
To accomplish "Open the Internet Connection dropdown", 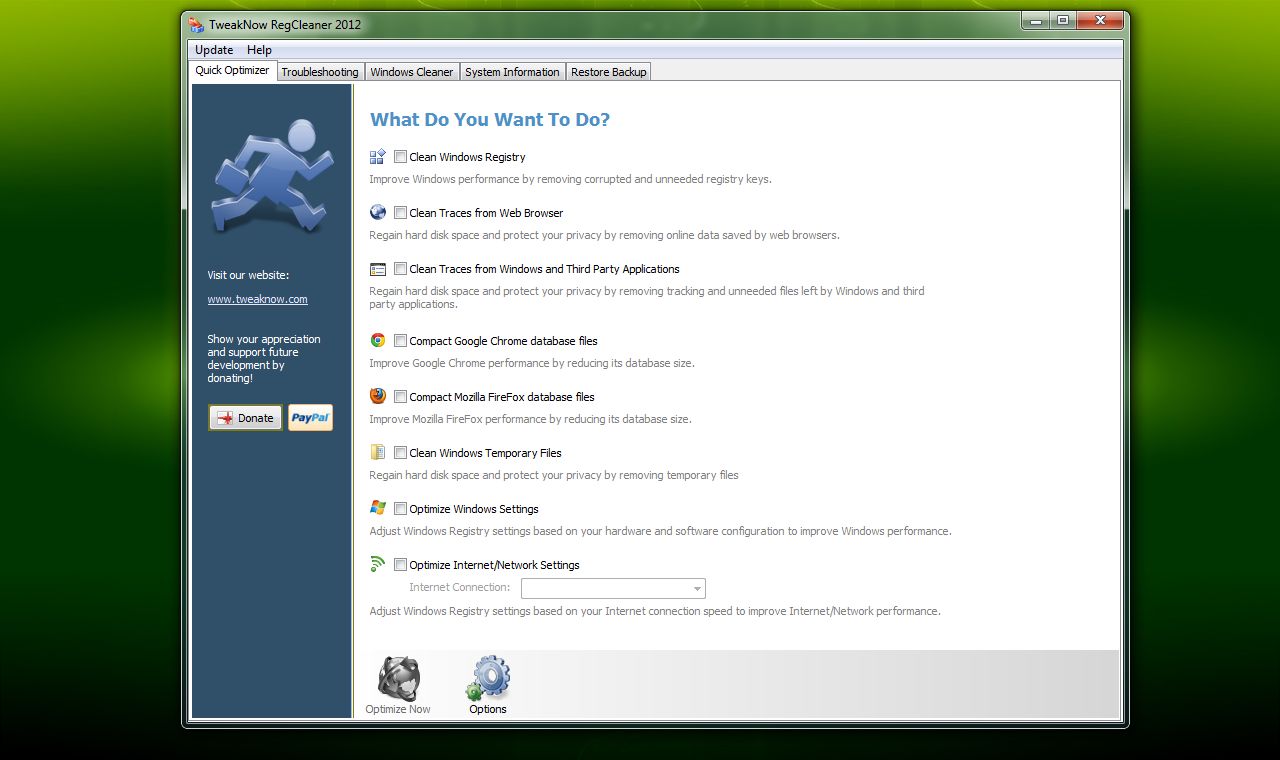I will coord(697,588).
